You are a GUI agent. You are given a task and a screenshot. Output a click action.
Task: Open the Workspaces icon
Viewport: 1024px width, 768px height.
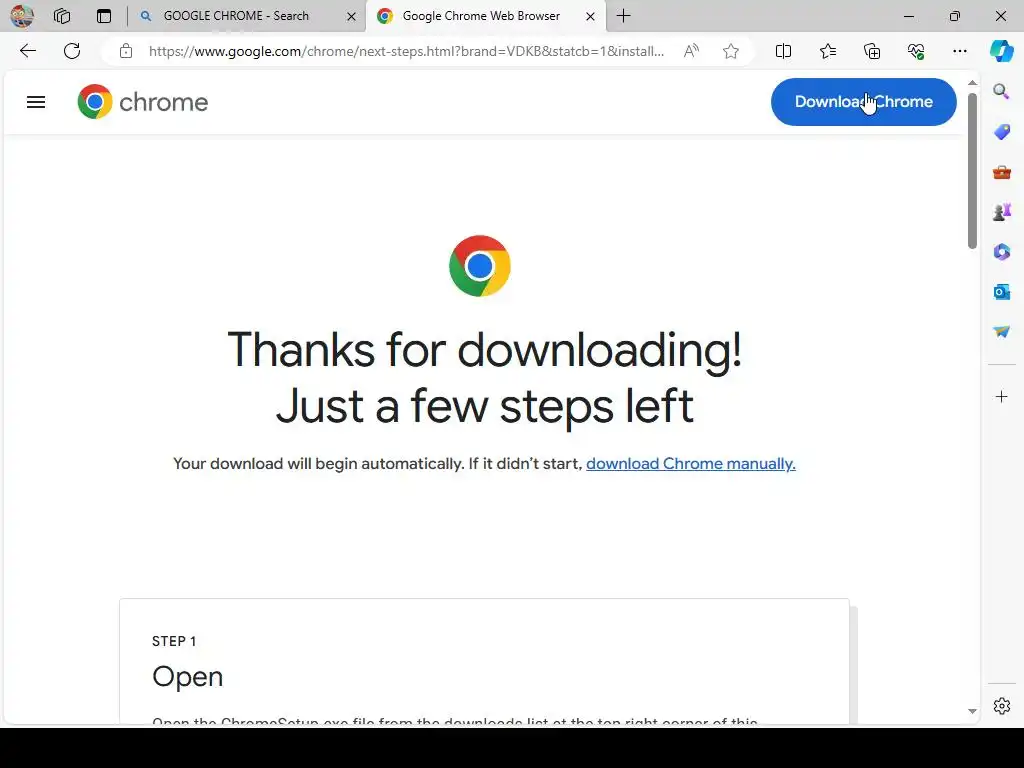pos(62,16)
